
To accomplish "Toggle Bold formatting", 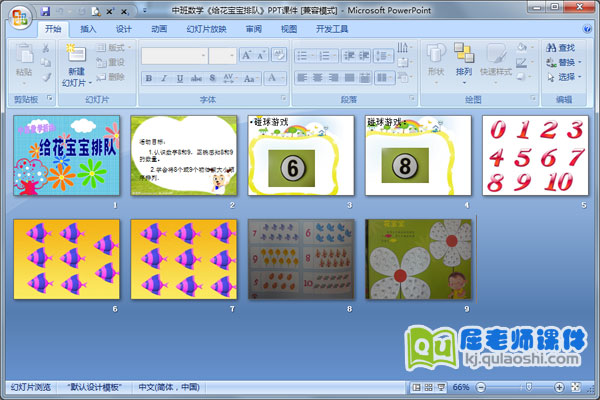I will click(x=148, y=78).
